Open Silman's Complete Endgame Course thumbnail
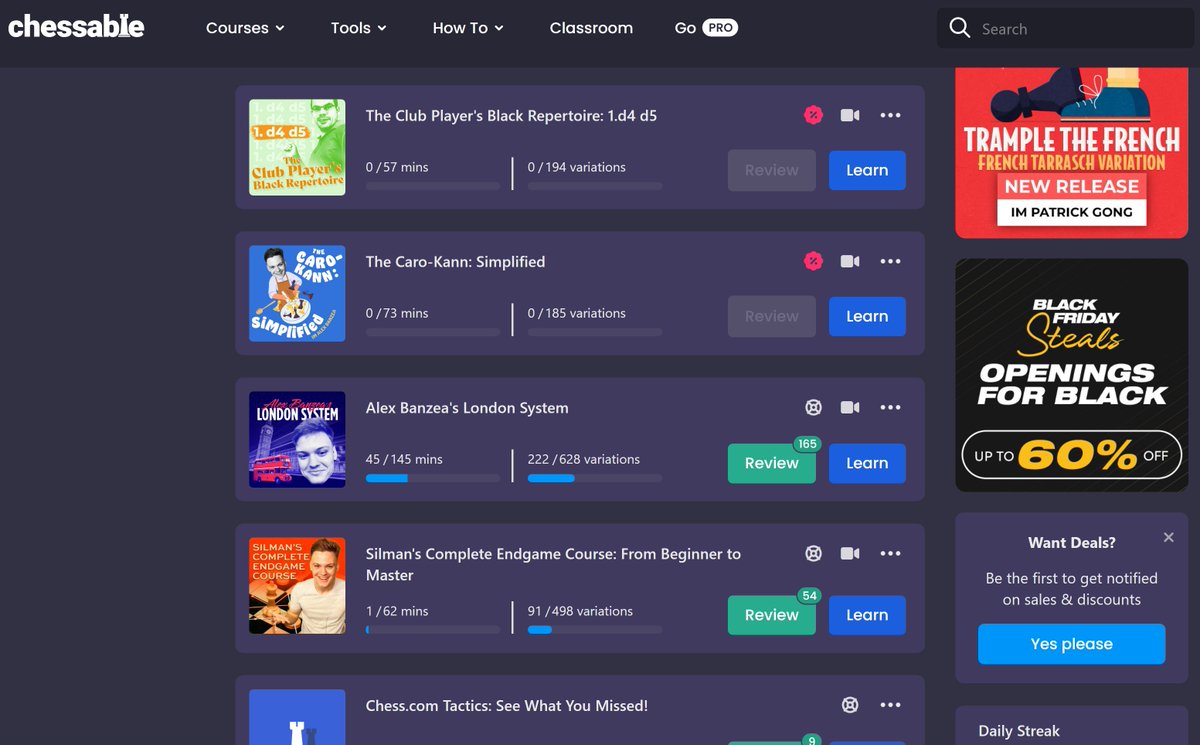This screenshot has height=745, width=1200. coord(297,586)
